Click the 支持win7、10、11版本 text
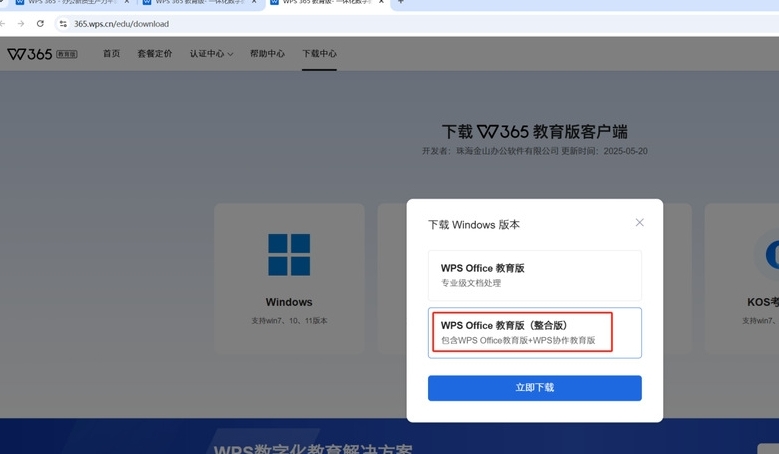 (x=289, y=321)
